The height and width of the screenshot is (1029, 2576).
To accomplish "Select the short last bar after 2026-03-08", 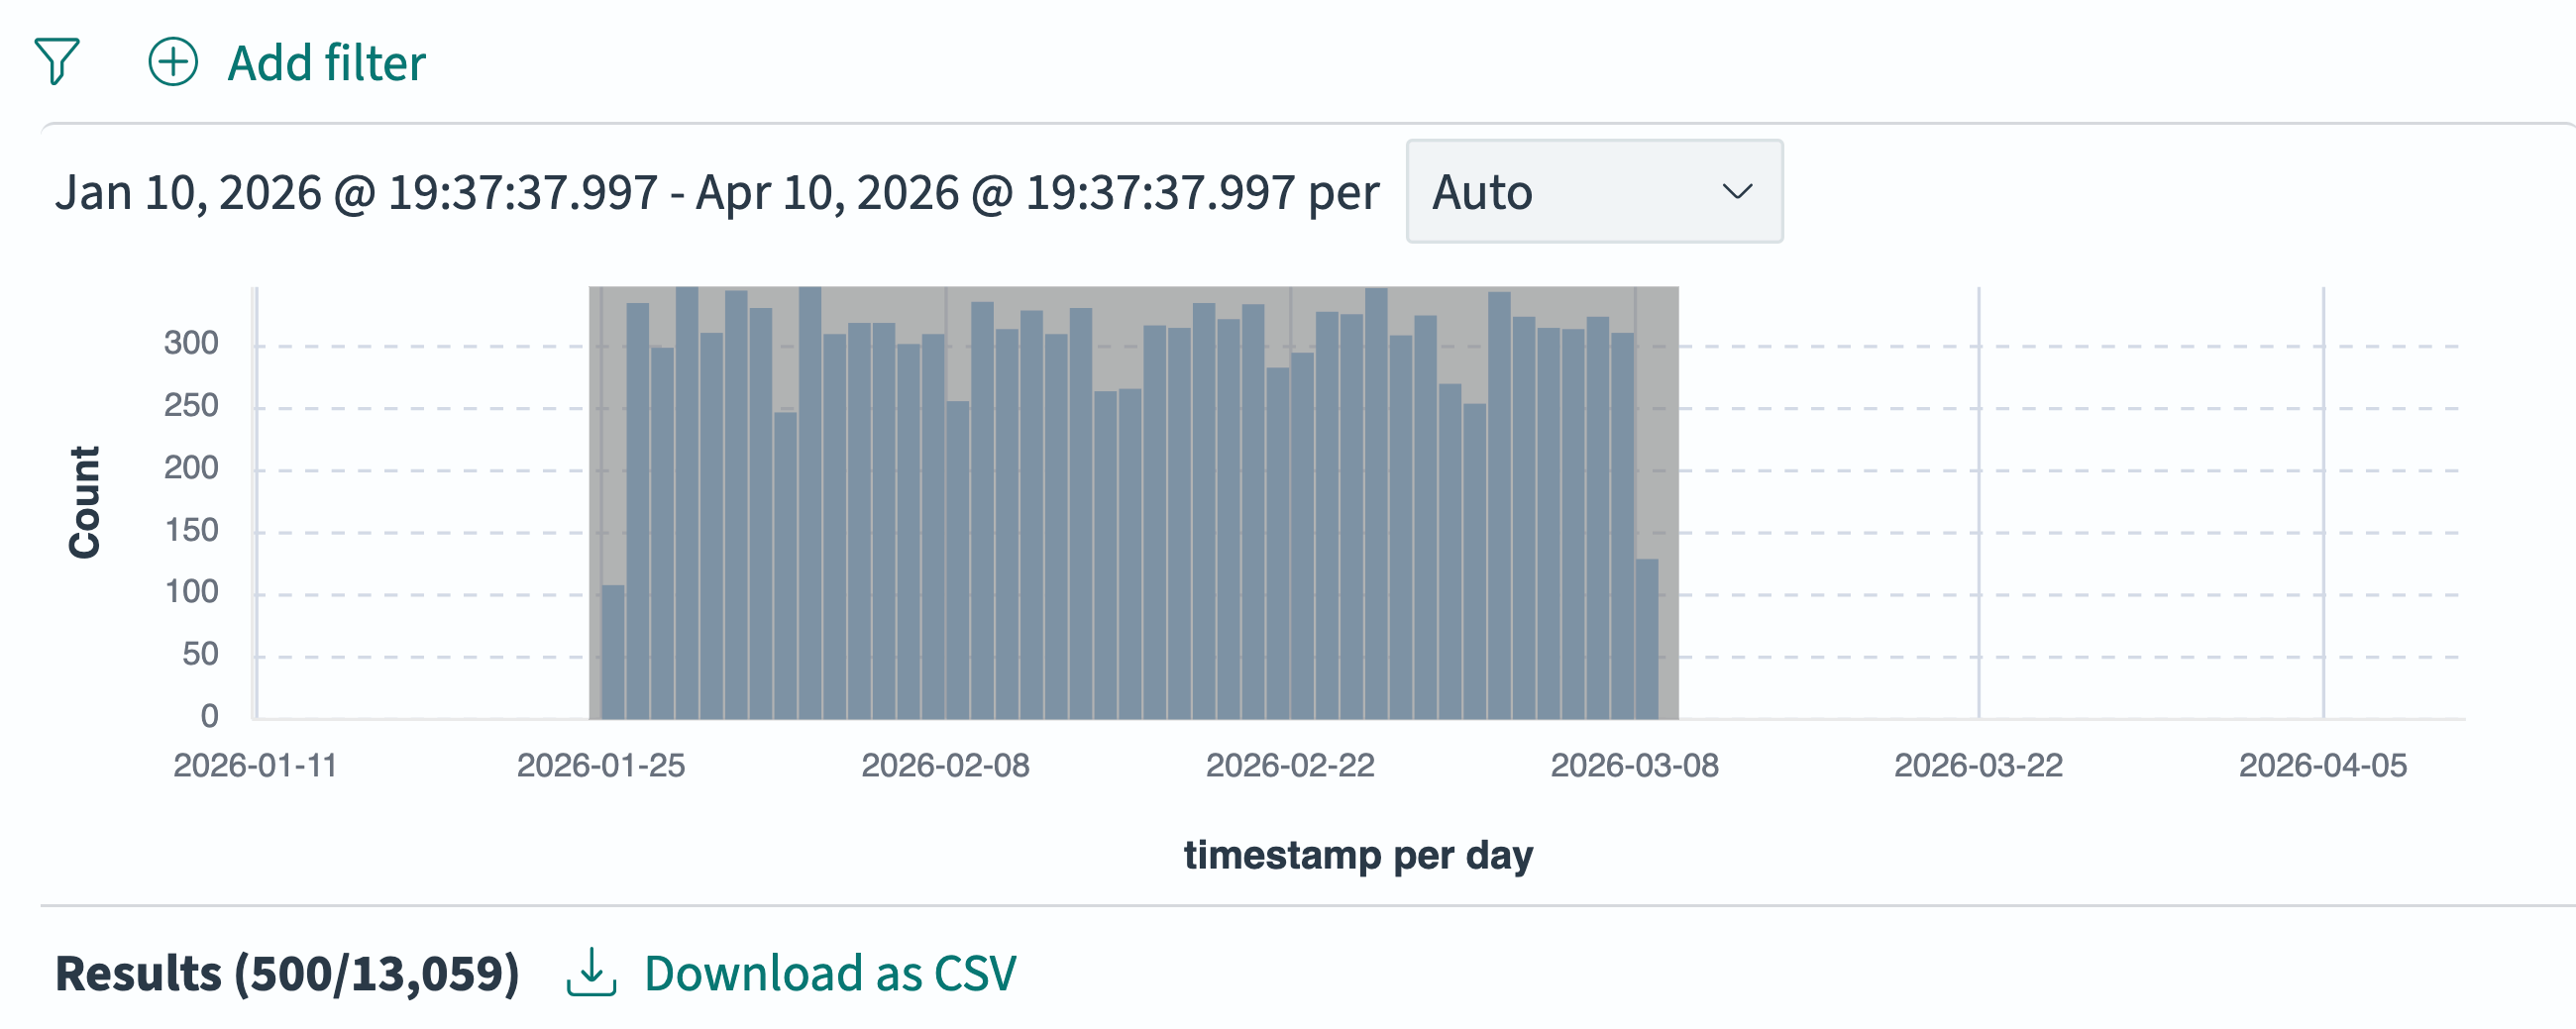I will [1646, 638].
